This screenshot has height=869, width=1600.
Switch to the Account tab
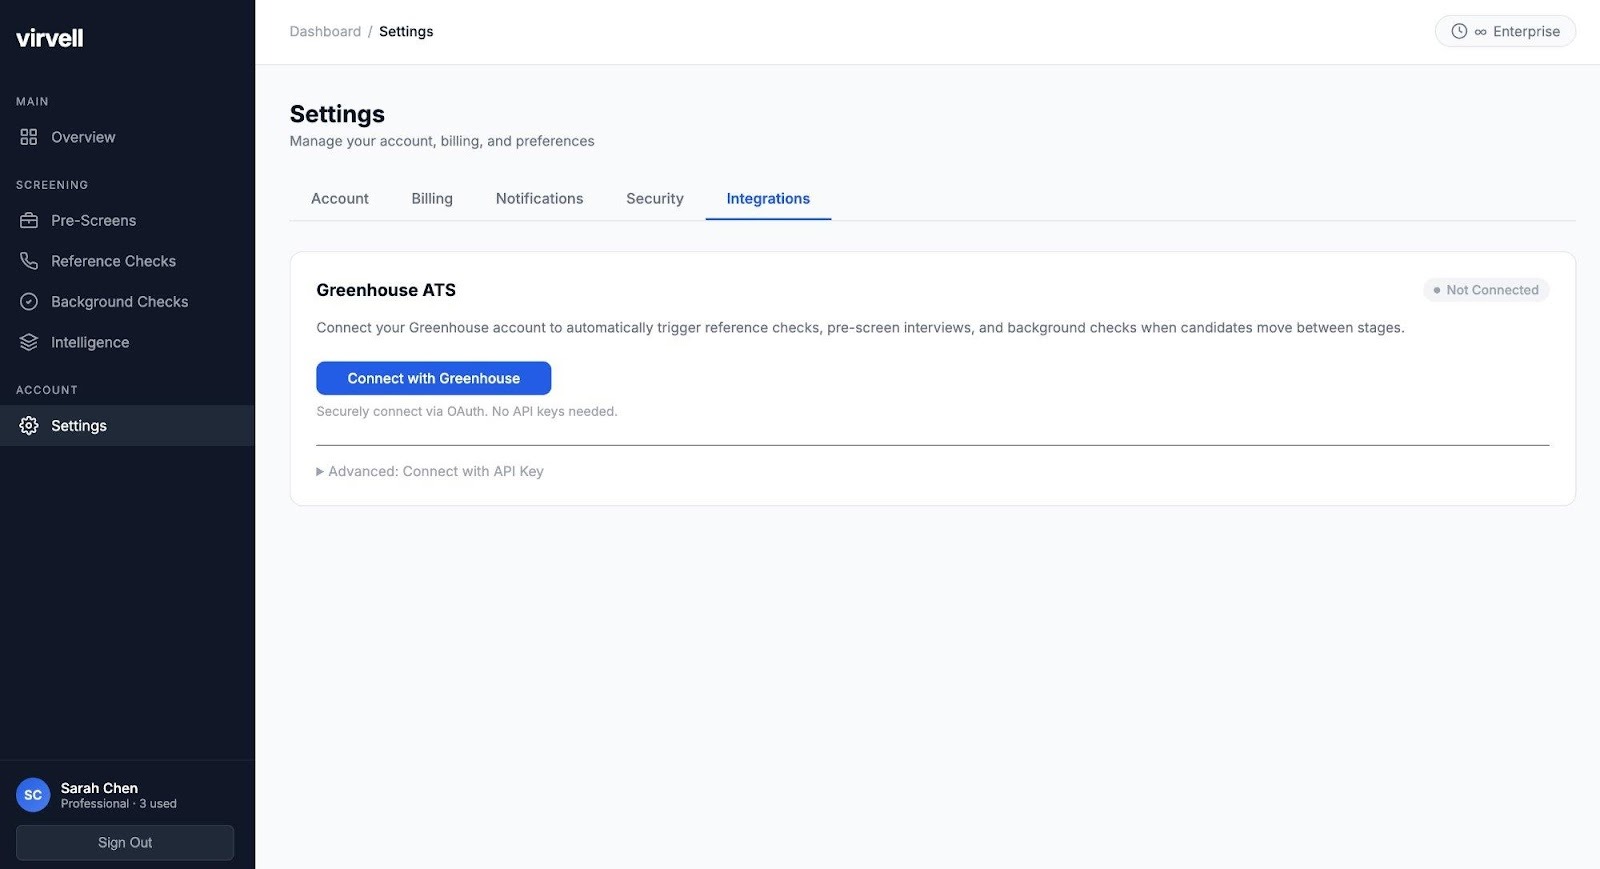pos(340,198)
